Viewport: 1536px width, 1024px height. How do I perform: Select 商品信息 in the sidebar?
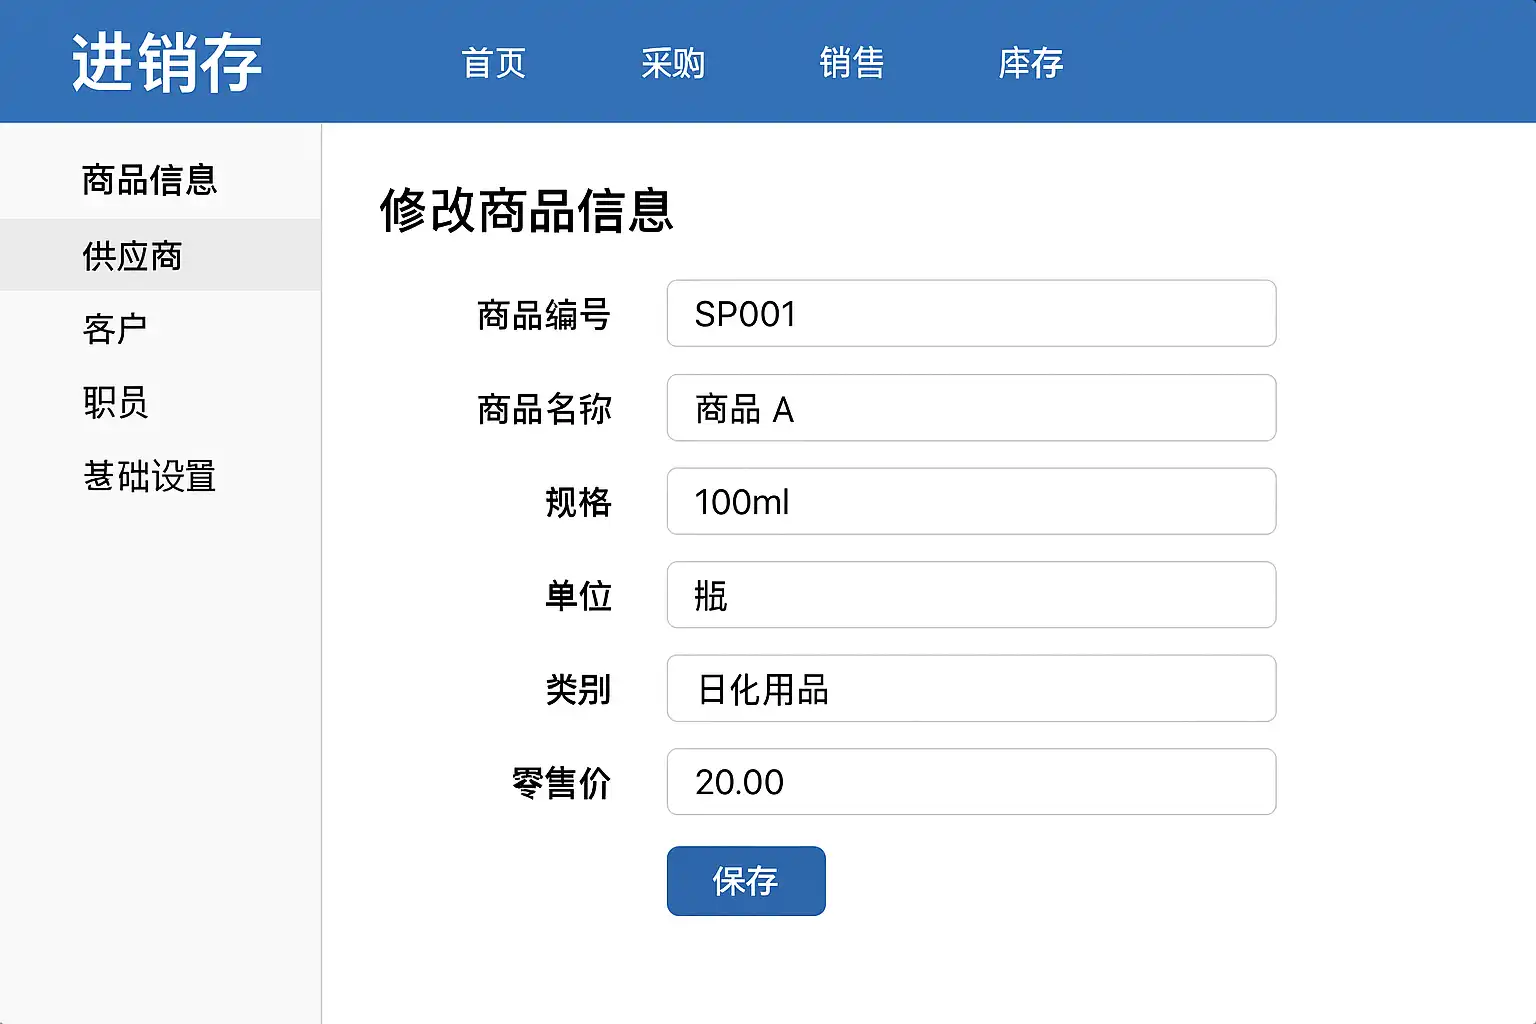[150, 180]
